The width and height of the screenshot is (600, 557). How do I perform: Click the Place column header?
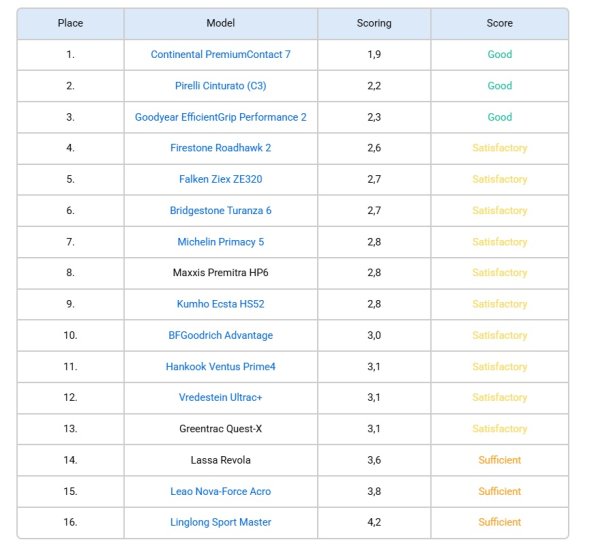coord(70,23)
